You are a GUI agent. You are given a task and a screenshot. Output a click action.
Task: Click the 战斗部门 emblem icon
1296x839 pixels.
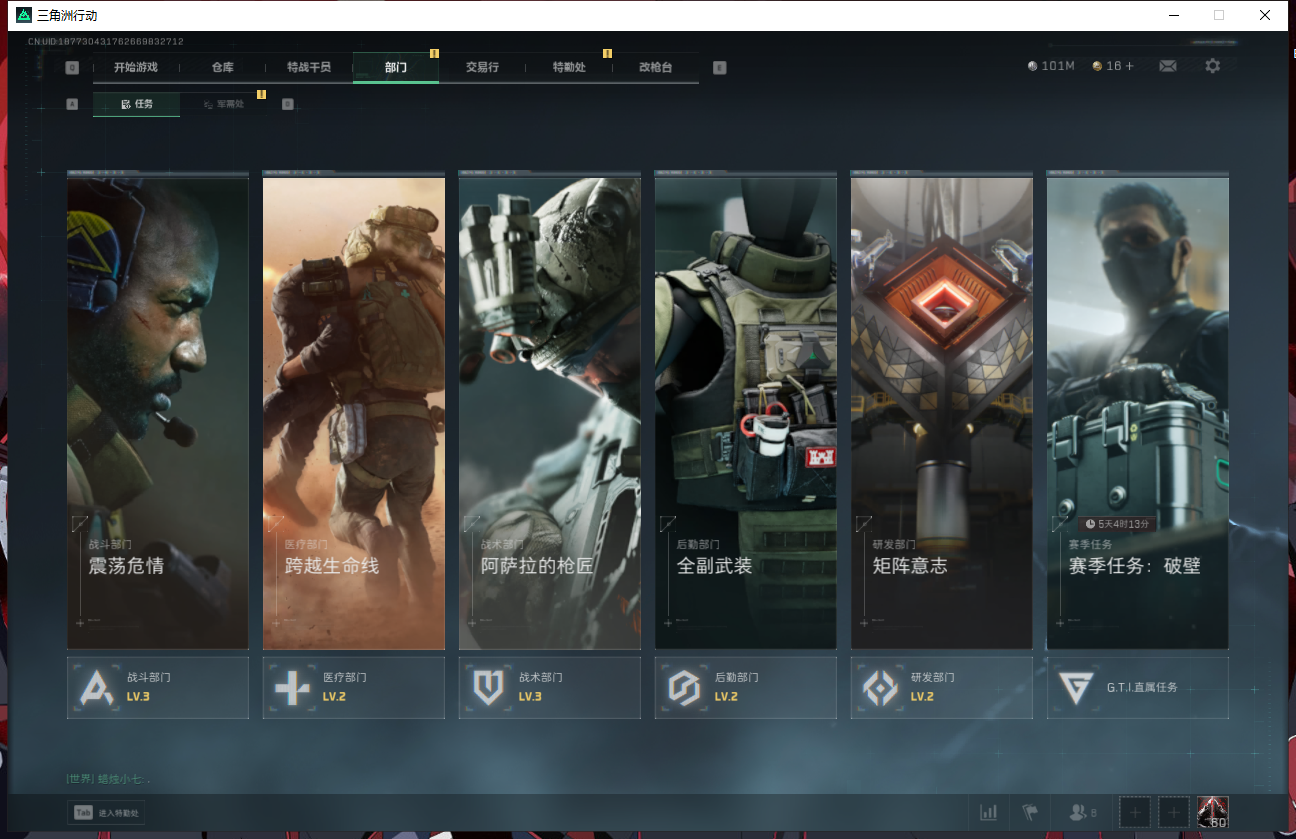[96, 687]
